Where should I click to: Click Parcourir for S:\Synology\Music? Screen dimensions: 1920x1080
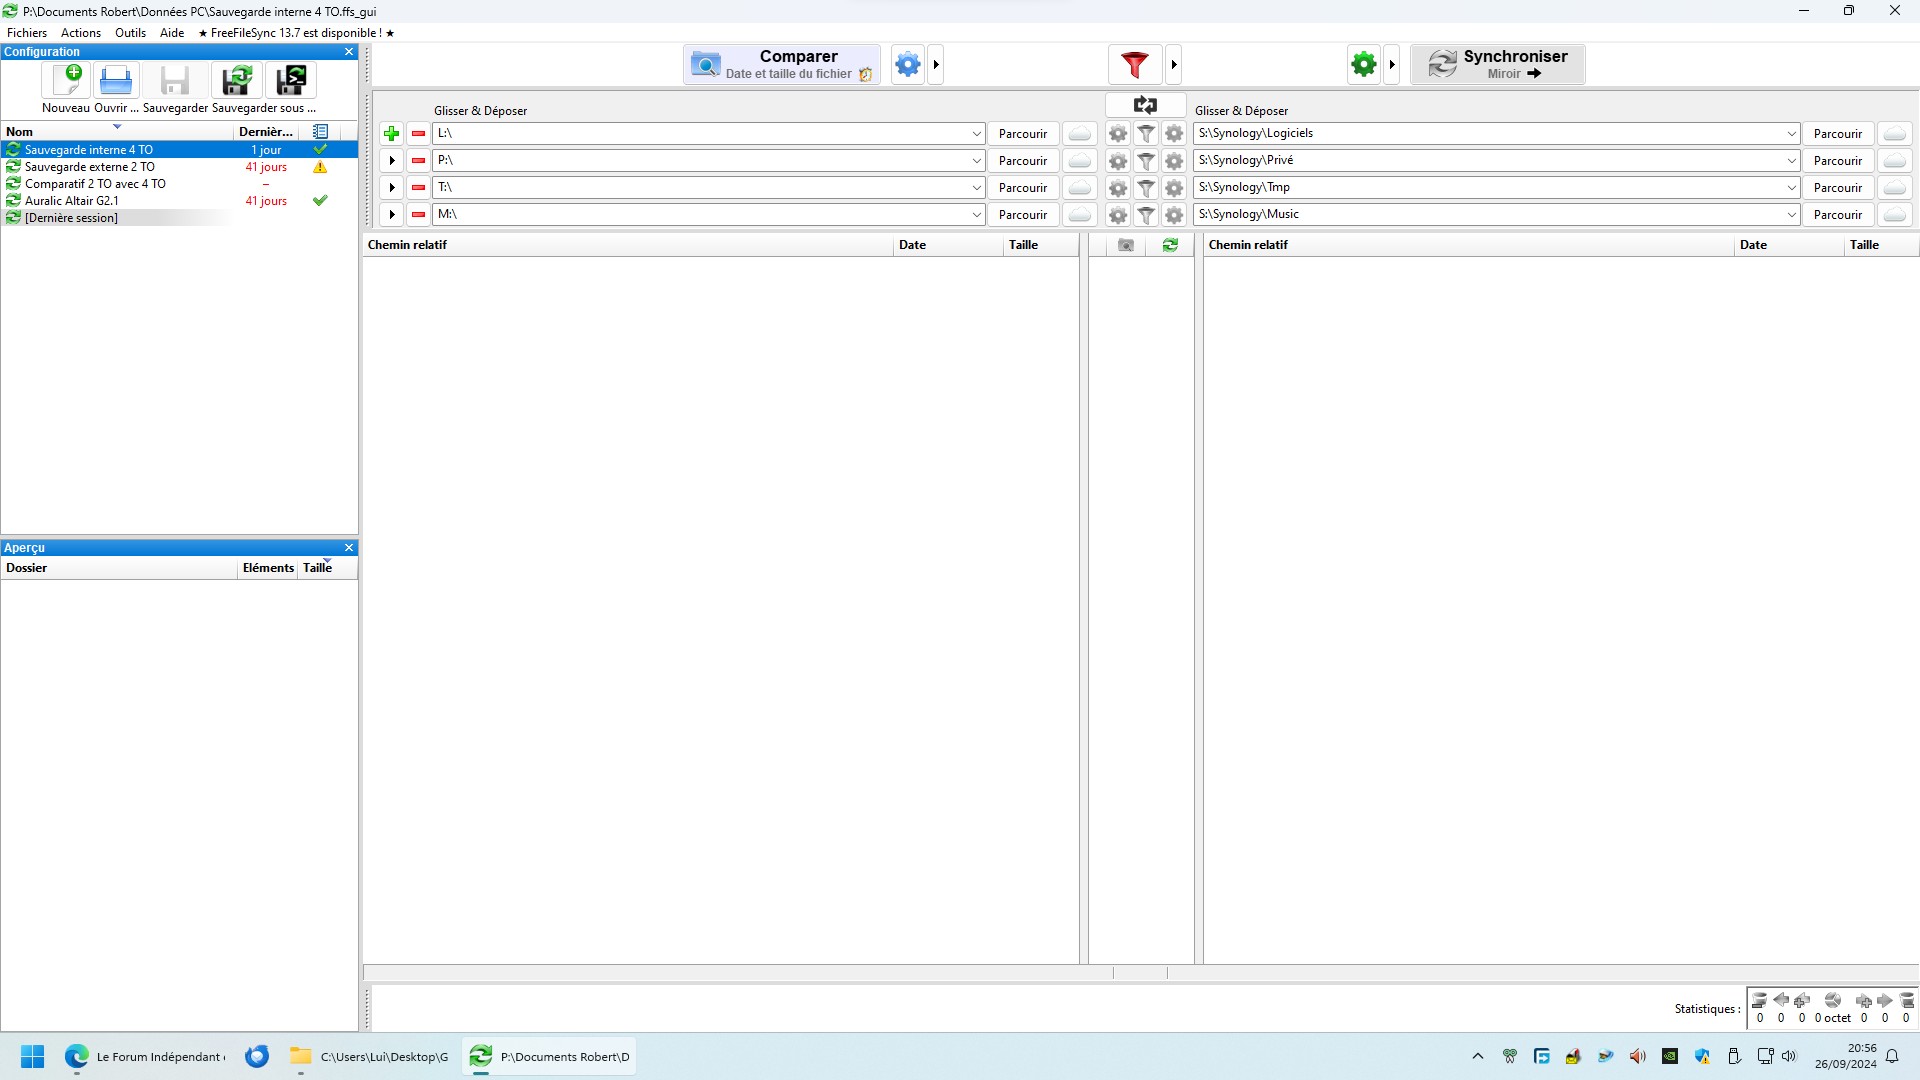pos(1838,215)
